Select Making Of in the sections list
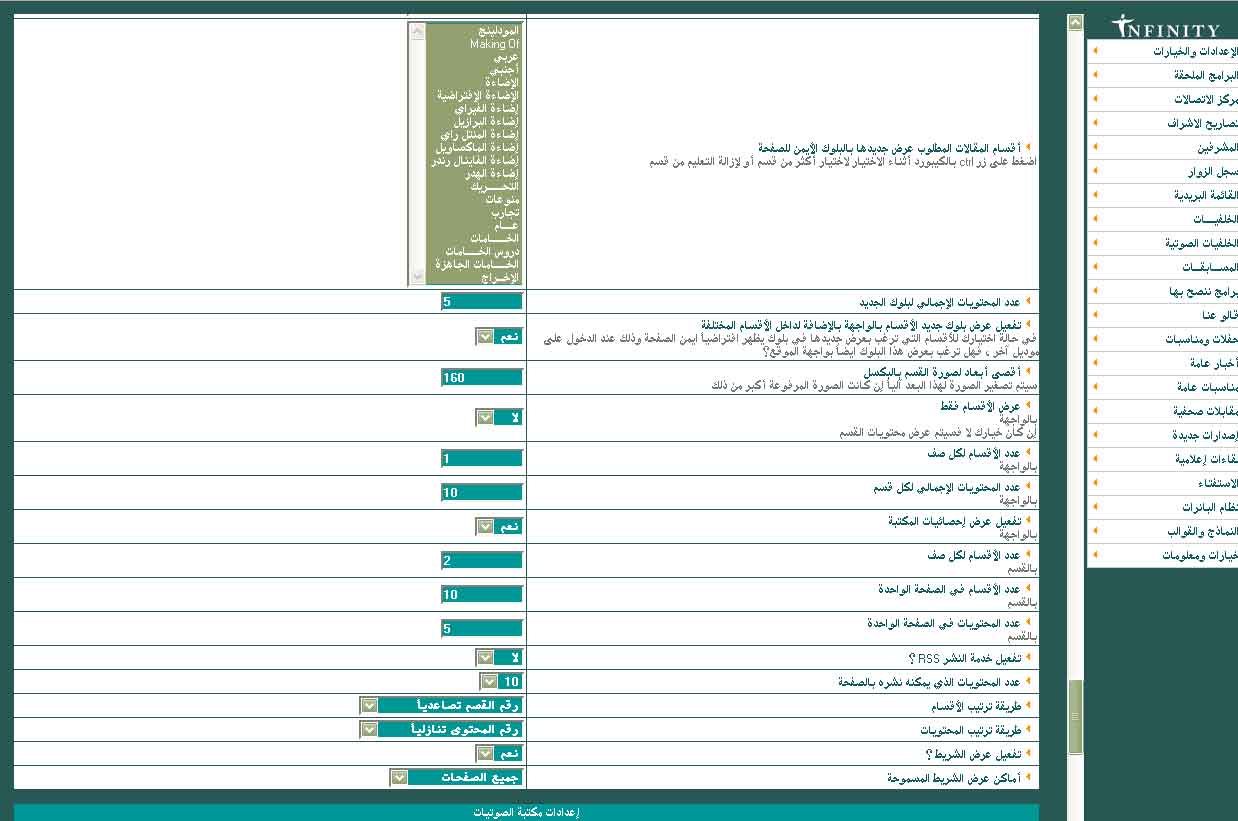The image size is (1238, 821). [x=473, y=44]
